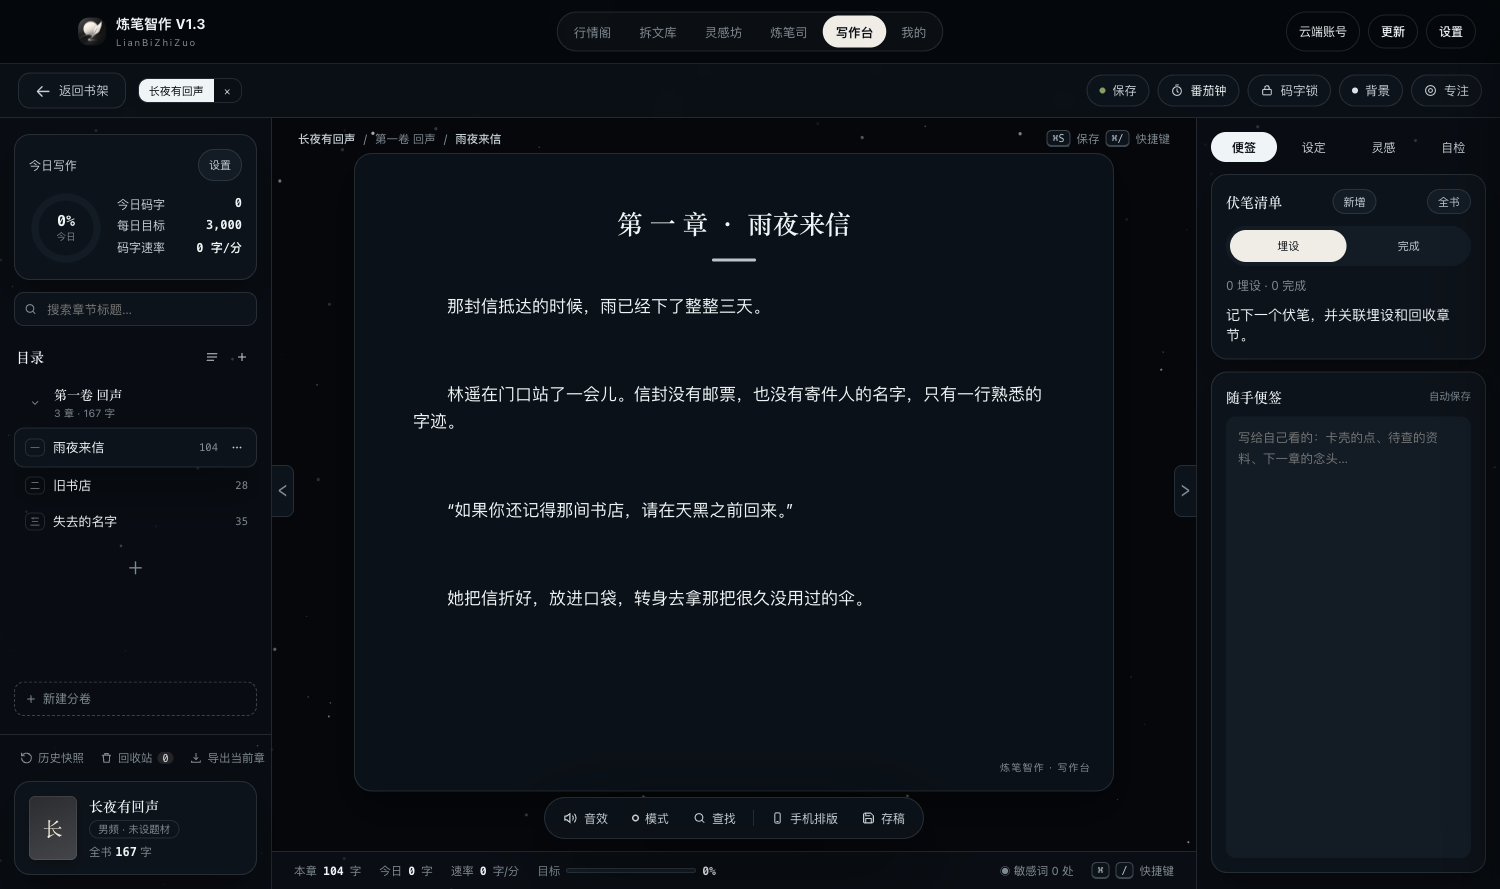The width and height of the screenshot is (1500, 889).
Task: Enable the 码字锁 writing lock
Action: coord(1289,90)
